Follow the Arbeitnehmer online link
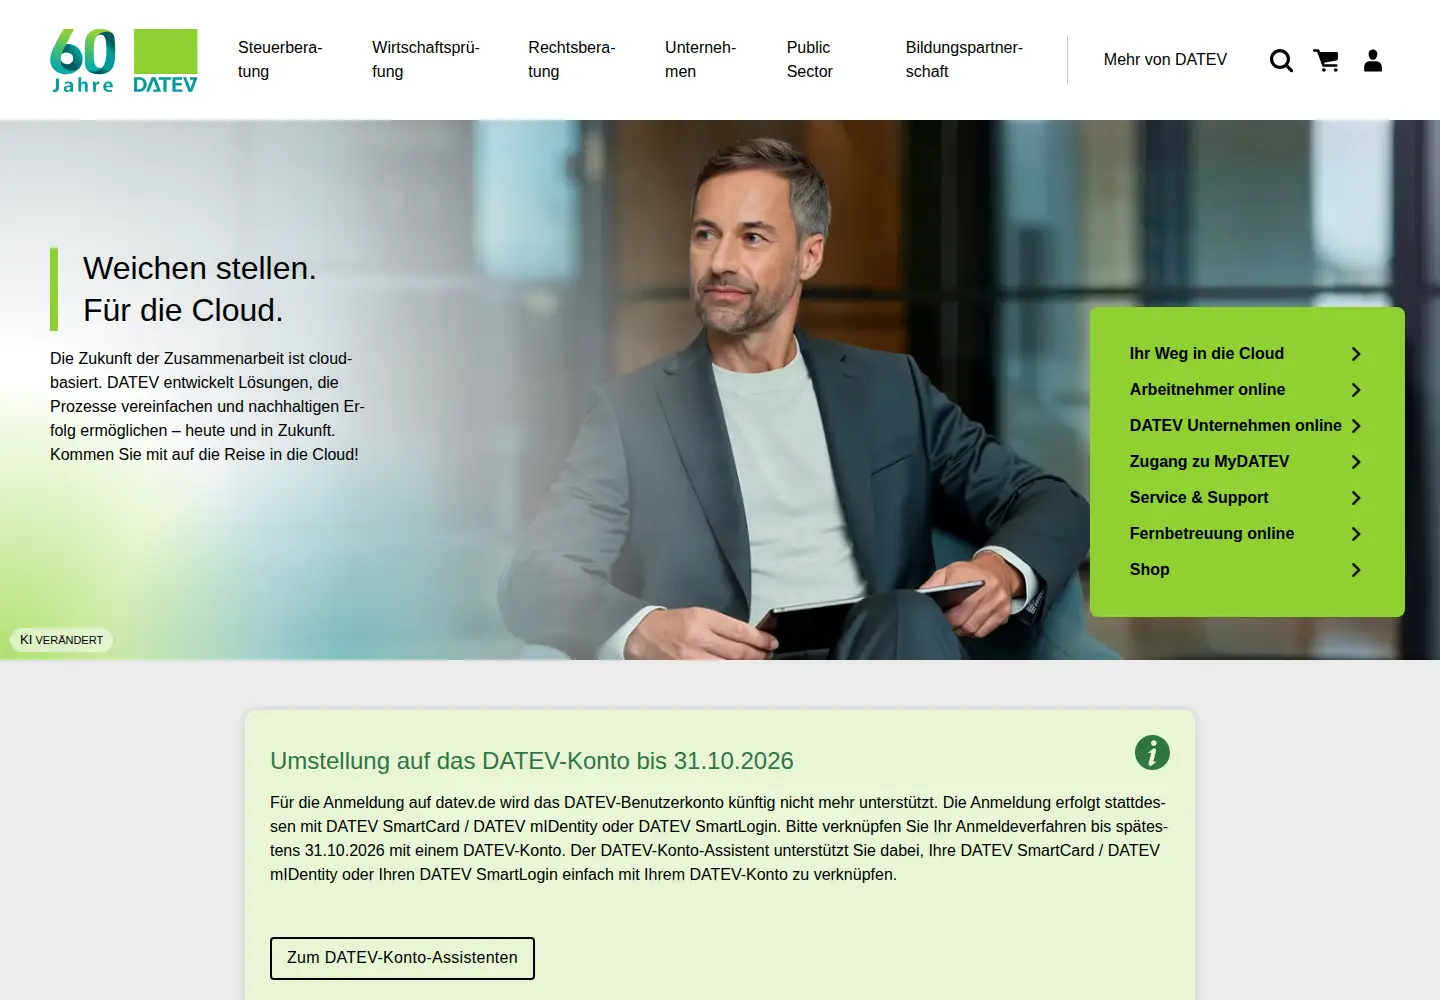This screenshot has height=1000, width=1440. 1207,390
